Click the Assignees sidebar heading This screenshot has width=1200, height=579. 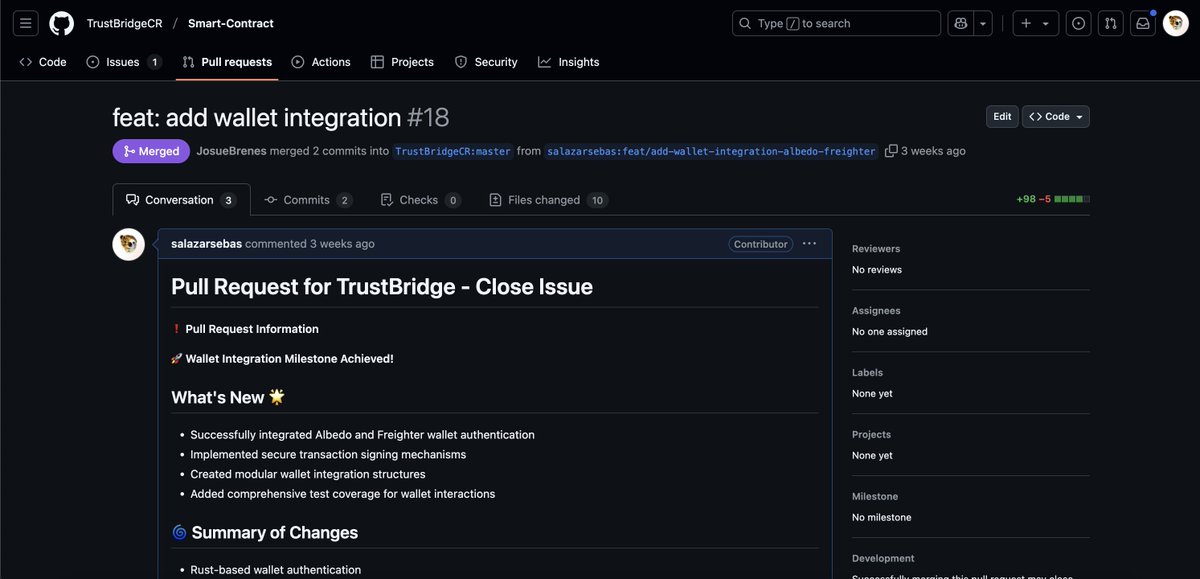[x=876, y=311]
